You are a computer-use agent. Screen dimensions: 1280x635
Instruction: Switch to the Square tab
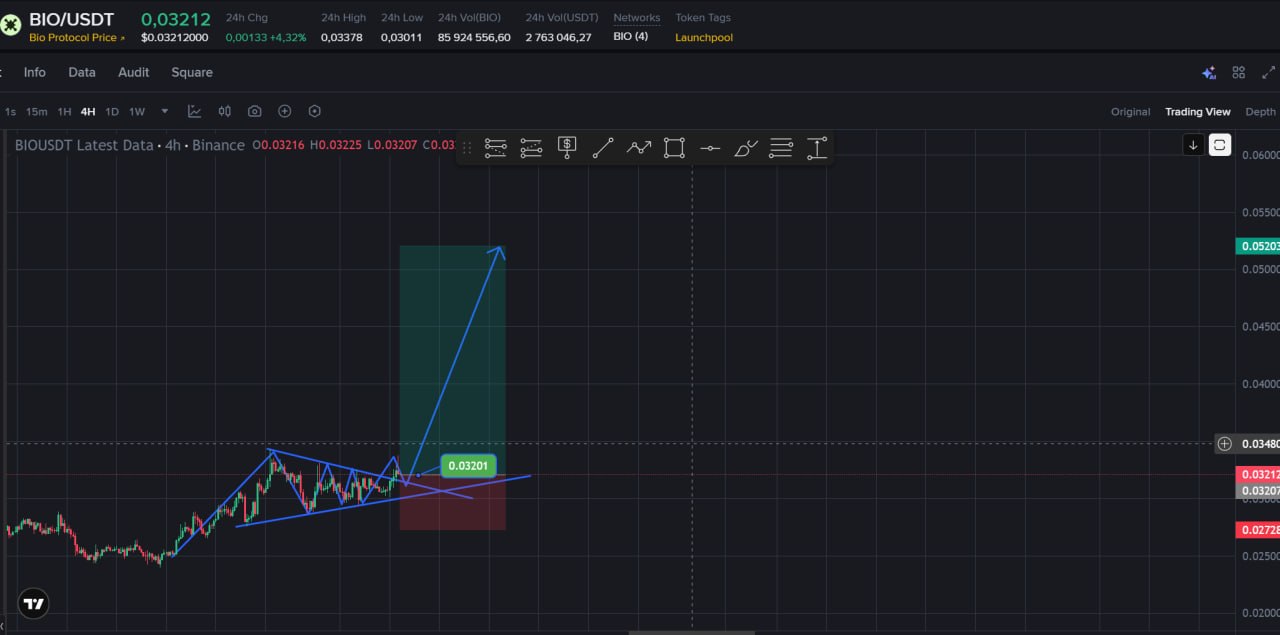click(192, 72)
